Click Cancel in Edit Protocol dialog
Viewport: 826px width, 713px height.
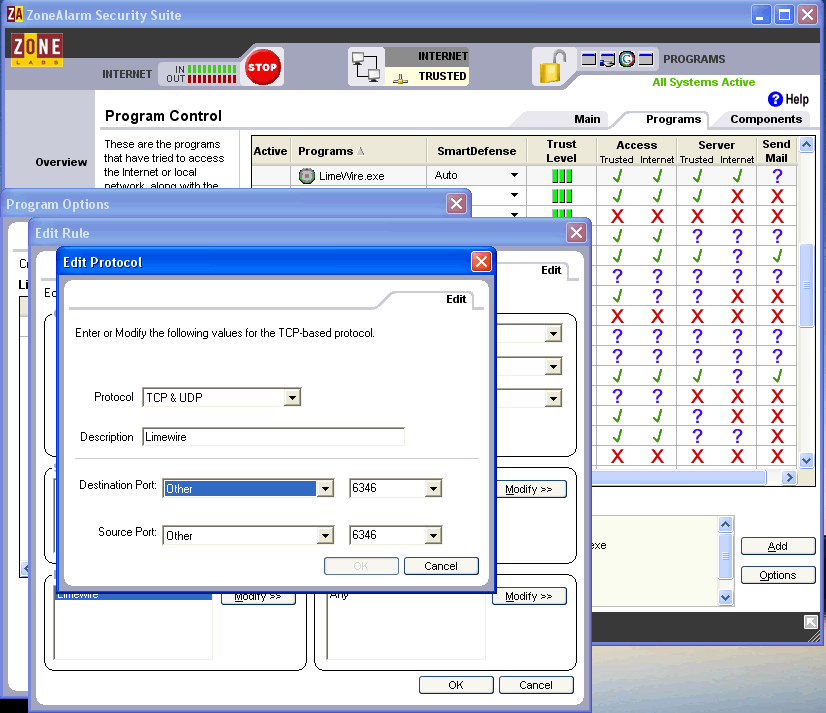point(441,566)
